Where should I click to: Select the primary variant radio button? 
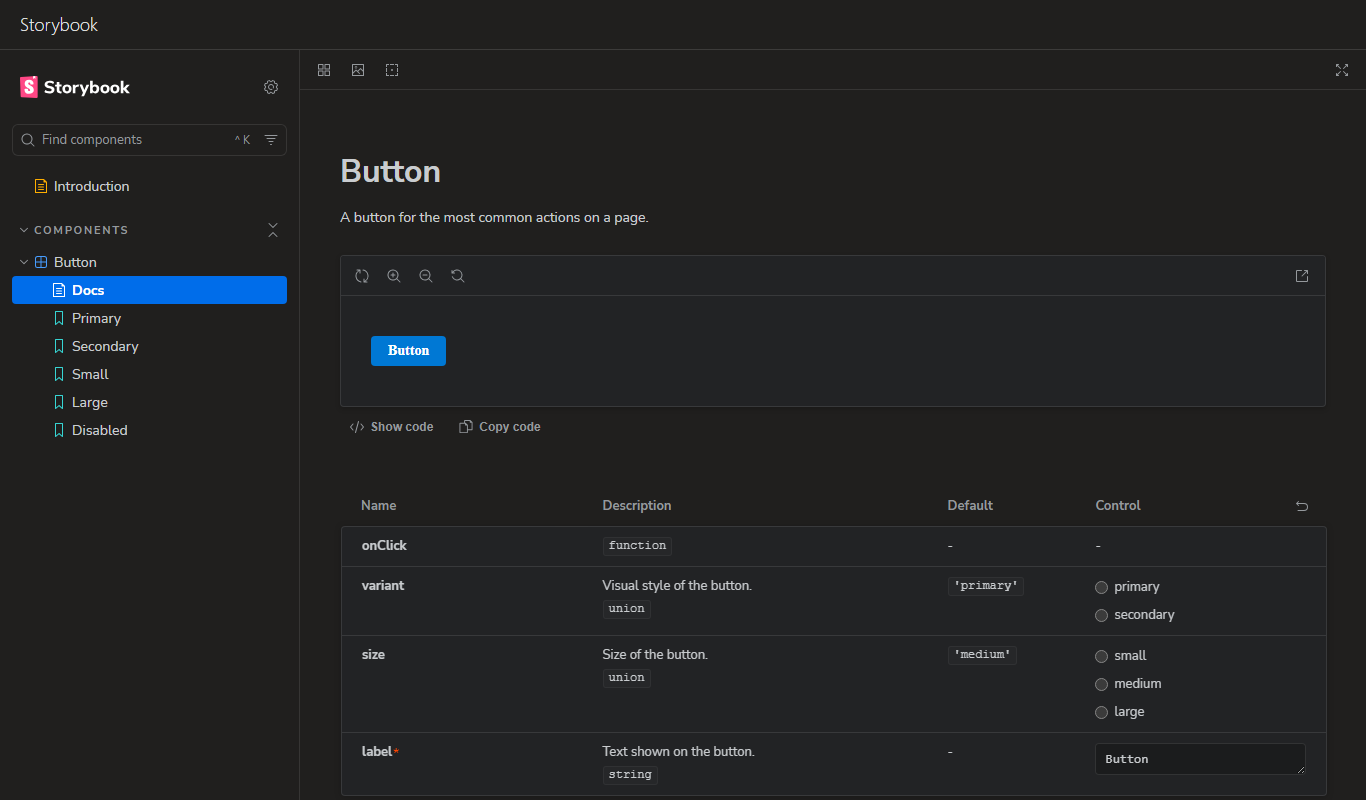click(1102, 587)
